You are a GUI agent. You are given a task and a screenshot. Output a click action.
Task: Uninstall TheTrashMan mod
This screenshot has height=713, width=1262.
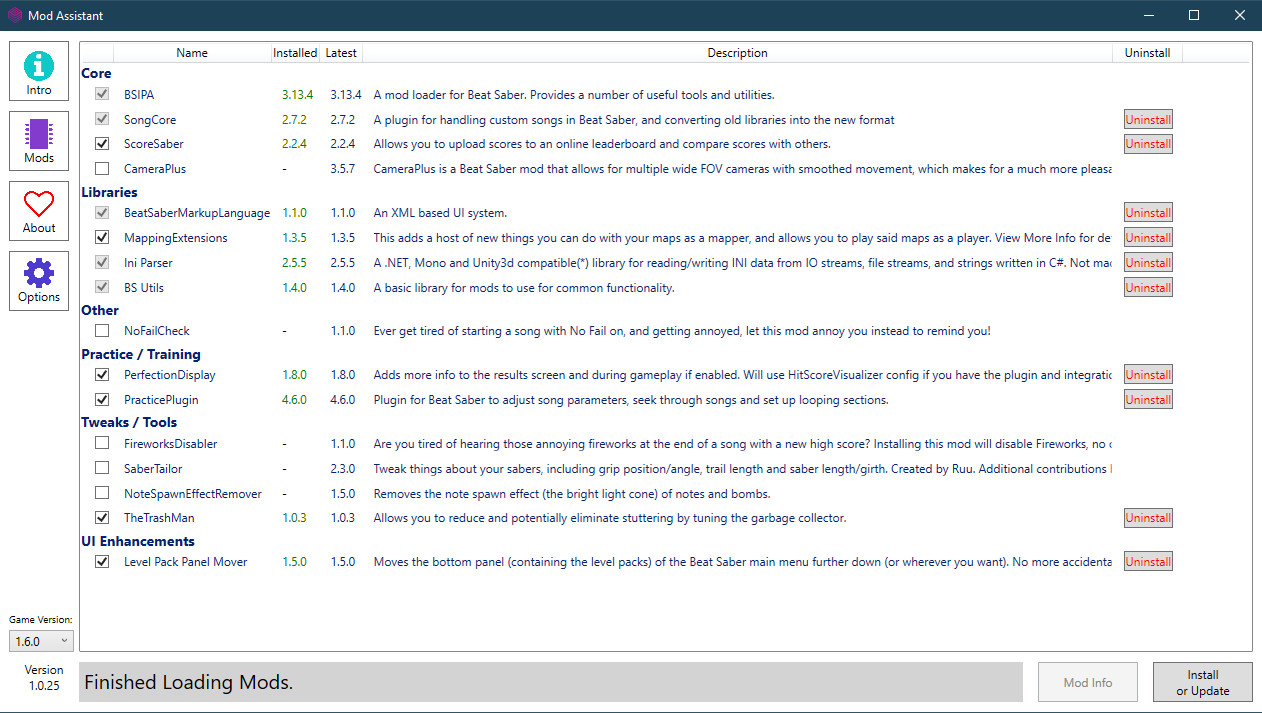point(1148,518)
